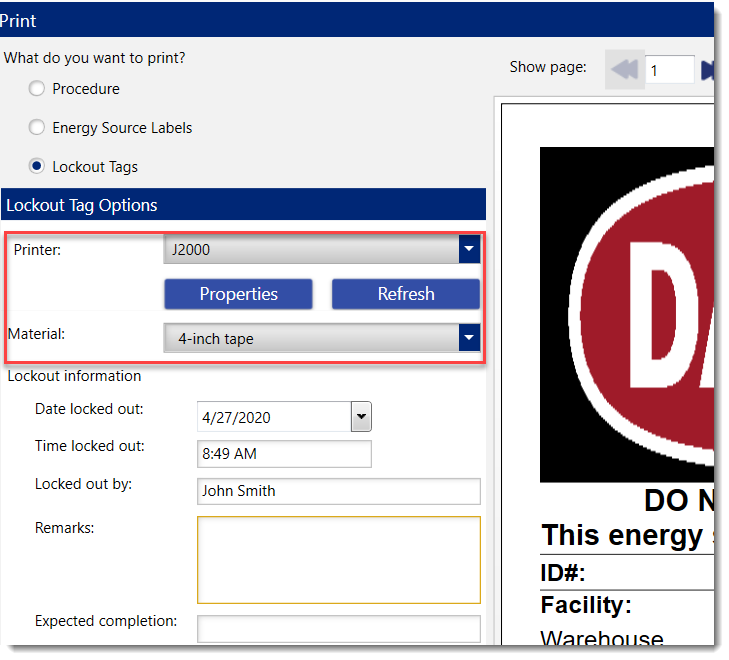Select the Lockout Tags radio button
Viewport: 729px width, 660px height.
(37, 167)
